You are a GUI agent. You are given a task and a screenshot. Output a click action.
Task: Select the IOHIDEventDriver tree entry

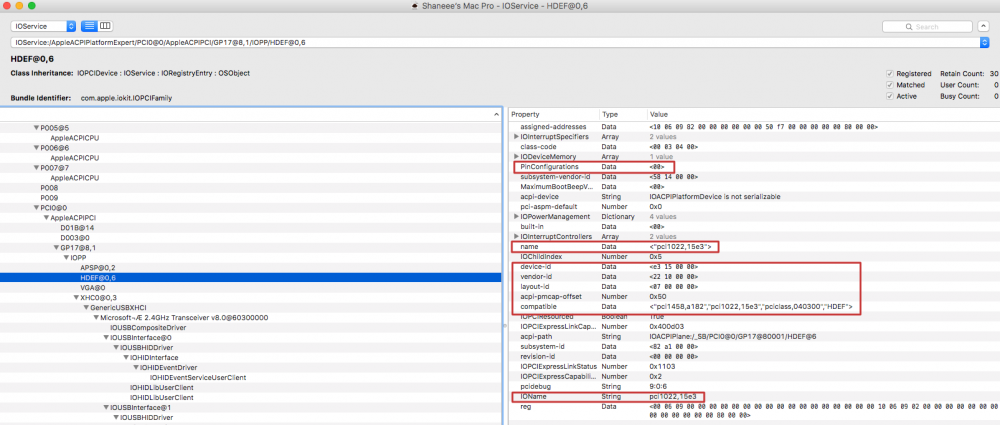(168, 368)
